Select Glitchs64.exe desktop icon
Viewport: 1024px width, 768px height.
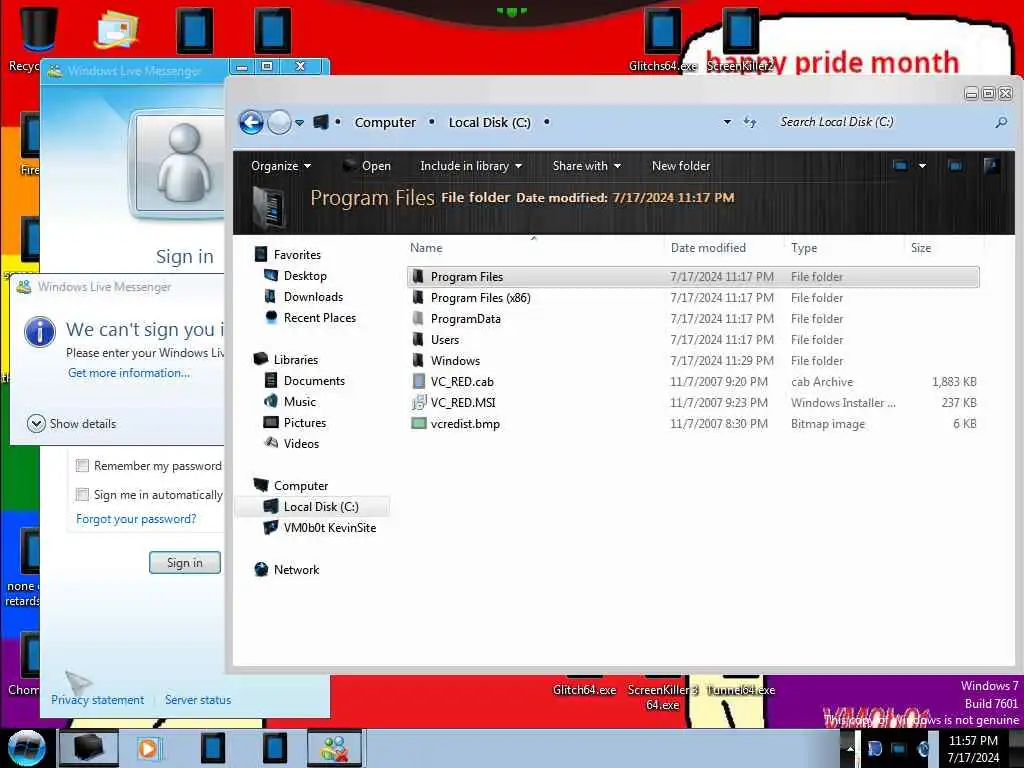pos(662,40)
